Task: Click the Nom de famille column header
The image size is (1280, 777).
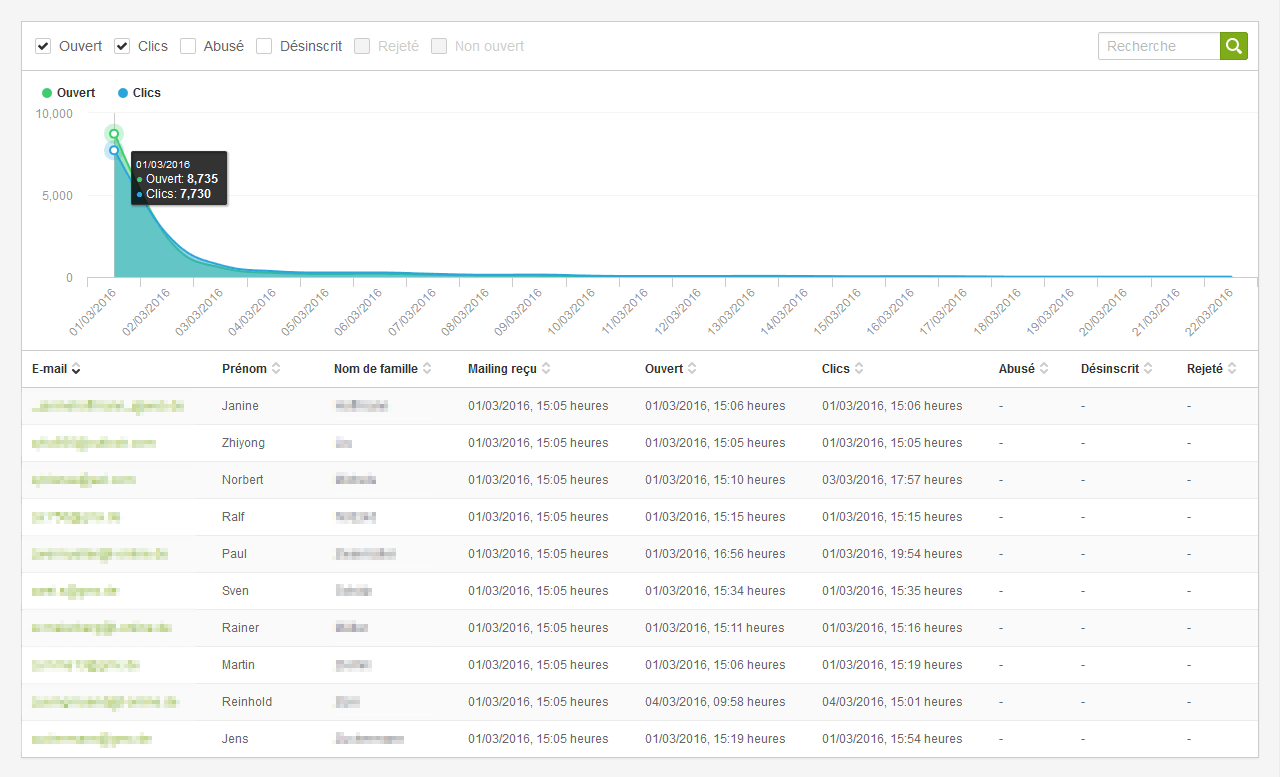Action: coord(376,369)
